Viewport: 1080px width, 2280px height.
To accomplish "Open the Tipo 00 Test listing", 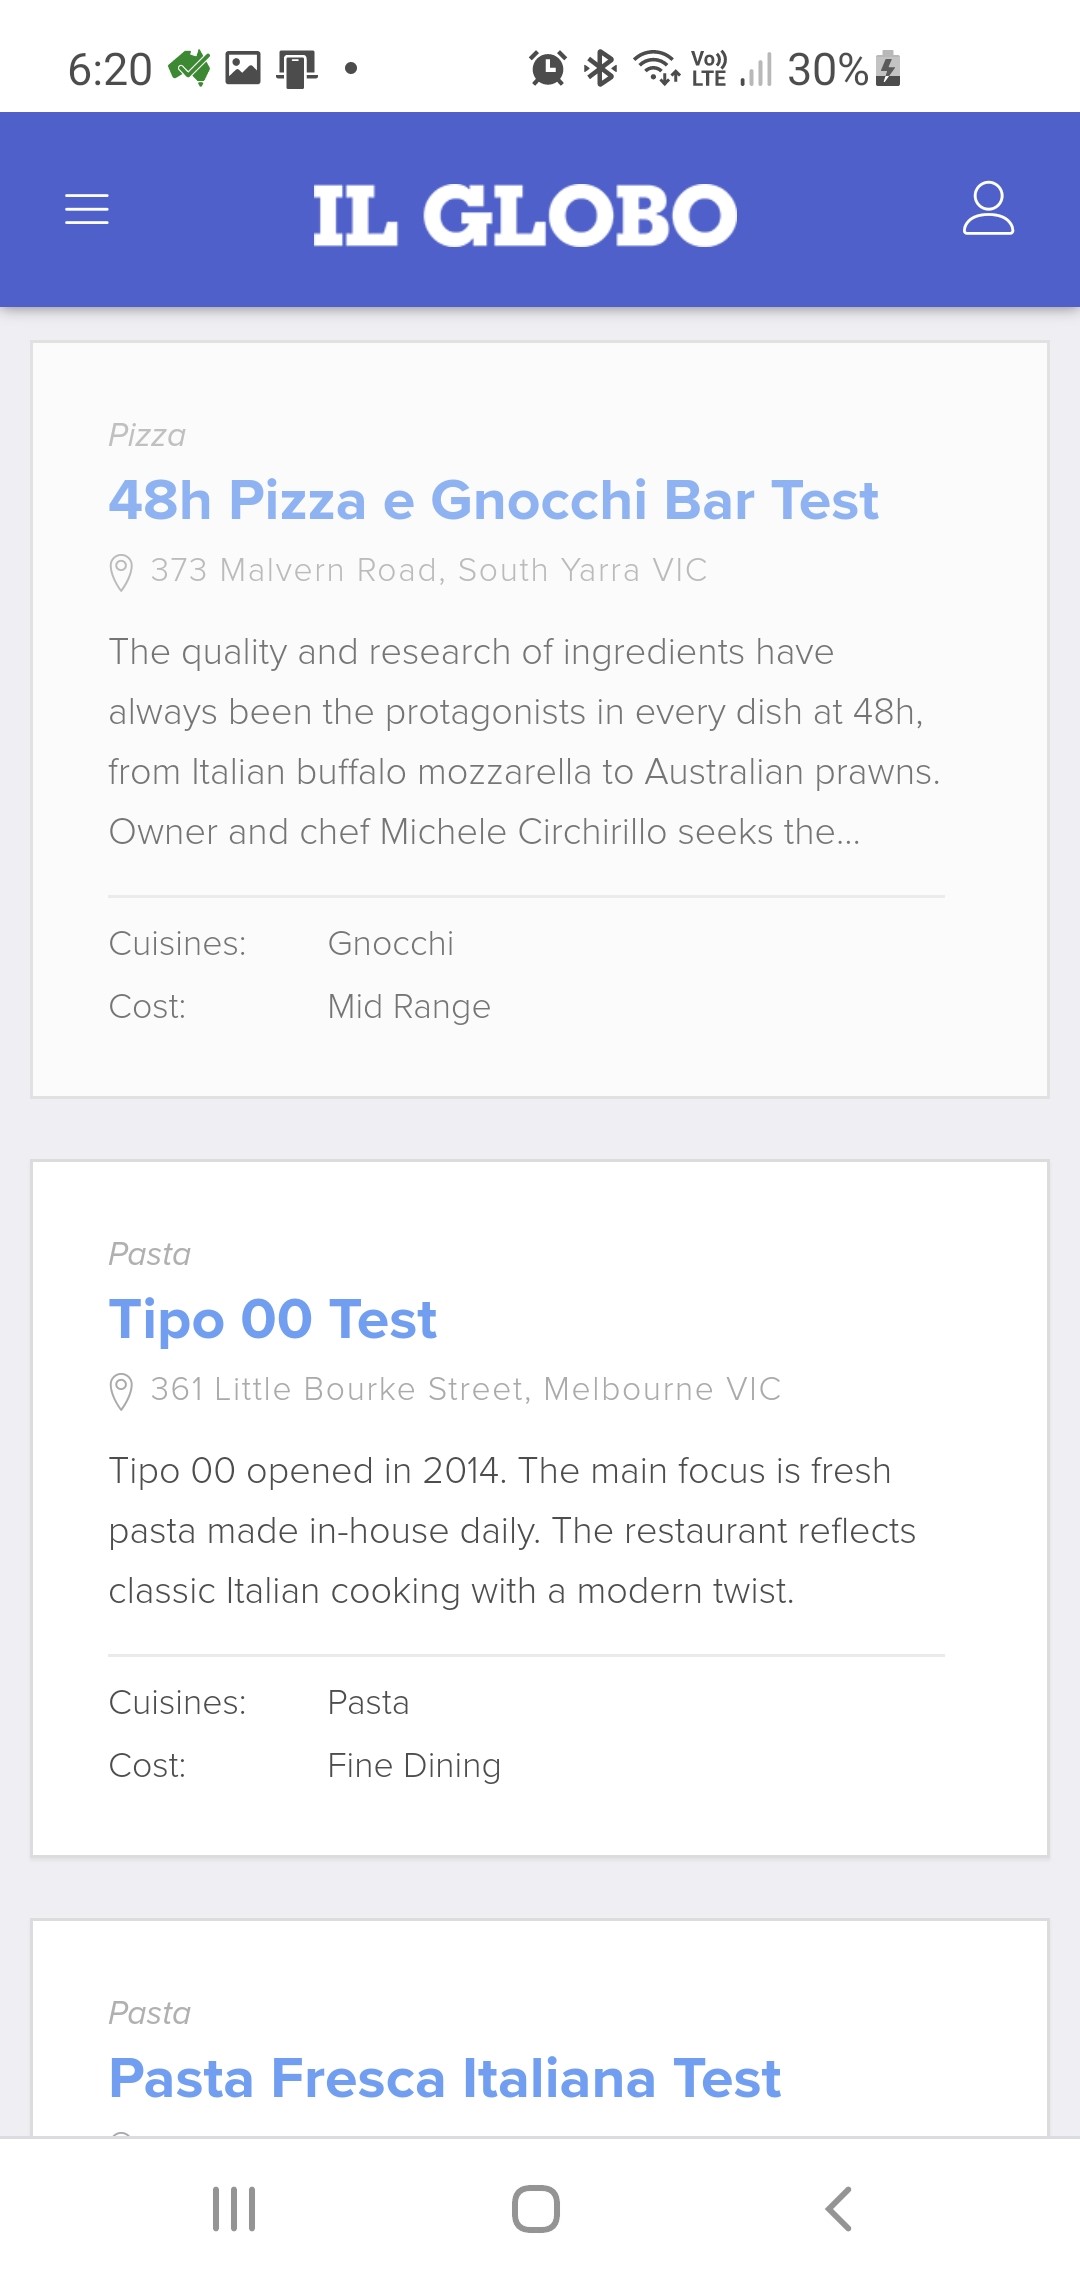I will click(x=272, y=1319).
